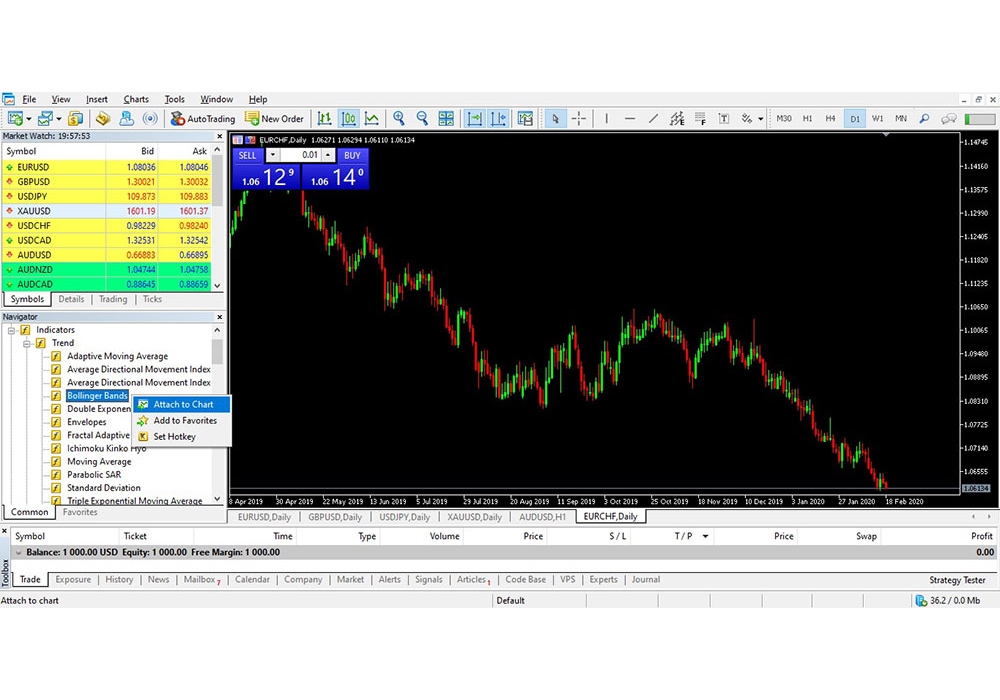Screen dimensions: 1000x700
Task: Close the Market Watch panel
Action: 219,136
